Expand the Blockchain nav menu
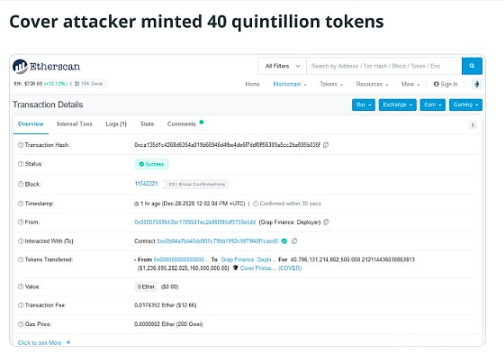This screenshot has height=360, width=504. [x=289, y=84]
